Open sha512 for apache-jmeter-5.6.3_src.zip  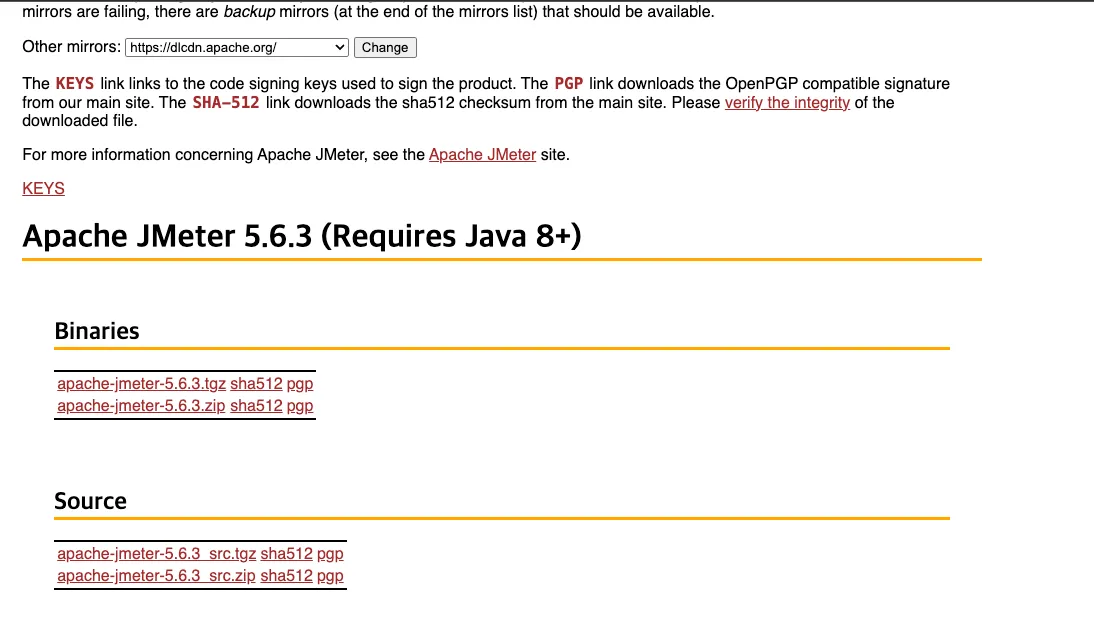click(x=286, y=576)
